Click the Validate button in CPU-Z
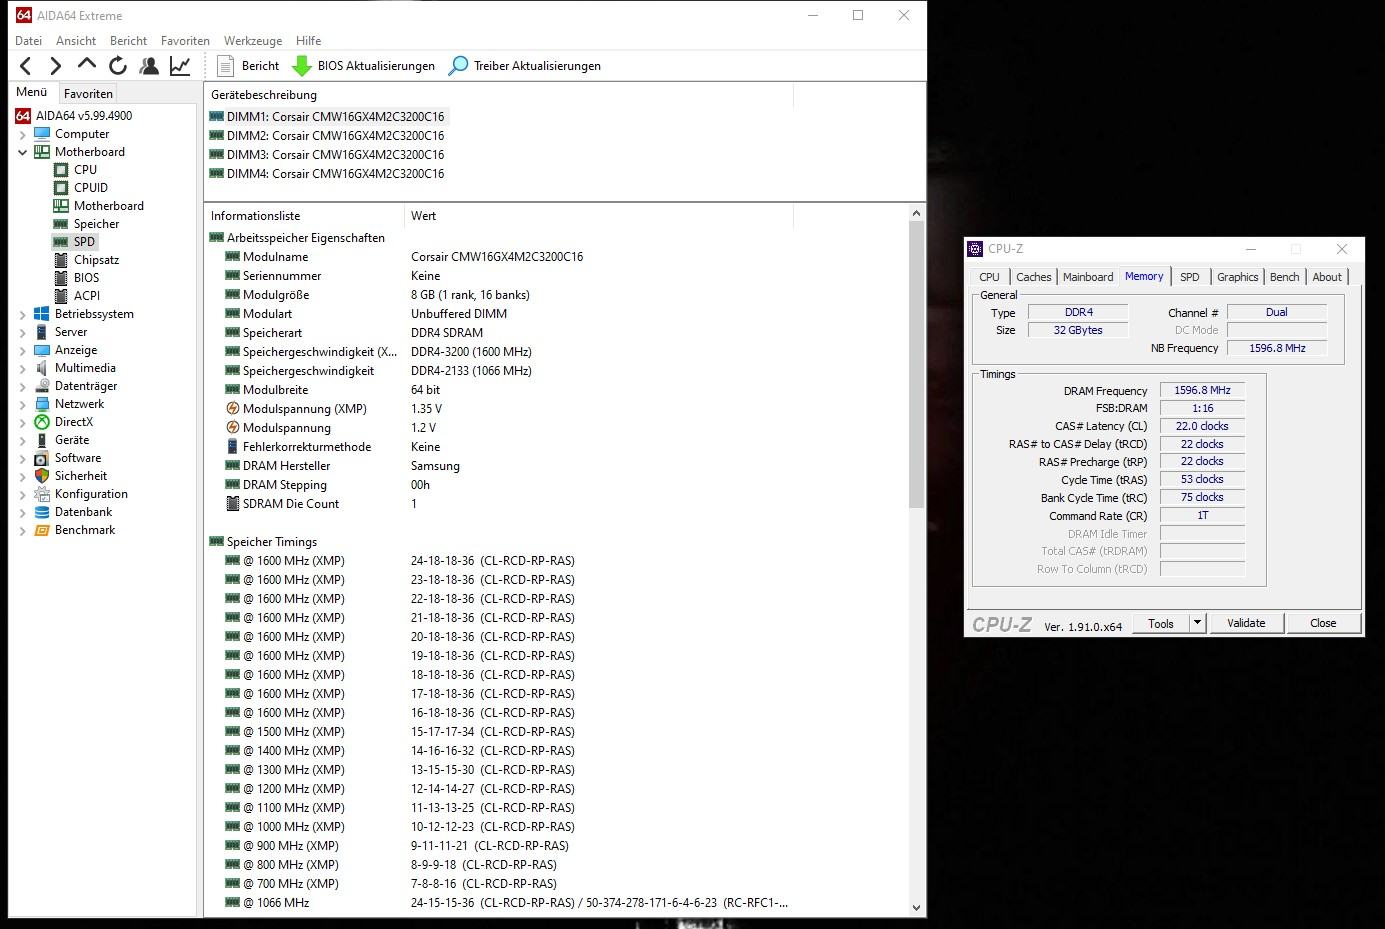The height and width of the screenshot is (929, 1385). [1246, 623]
